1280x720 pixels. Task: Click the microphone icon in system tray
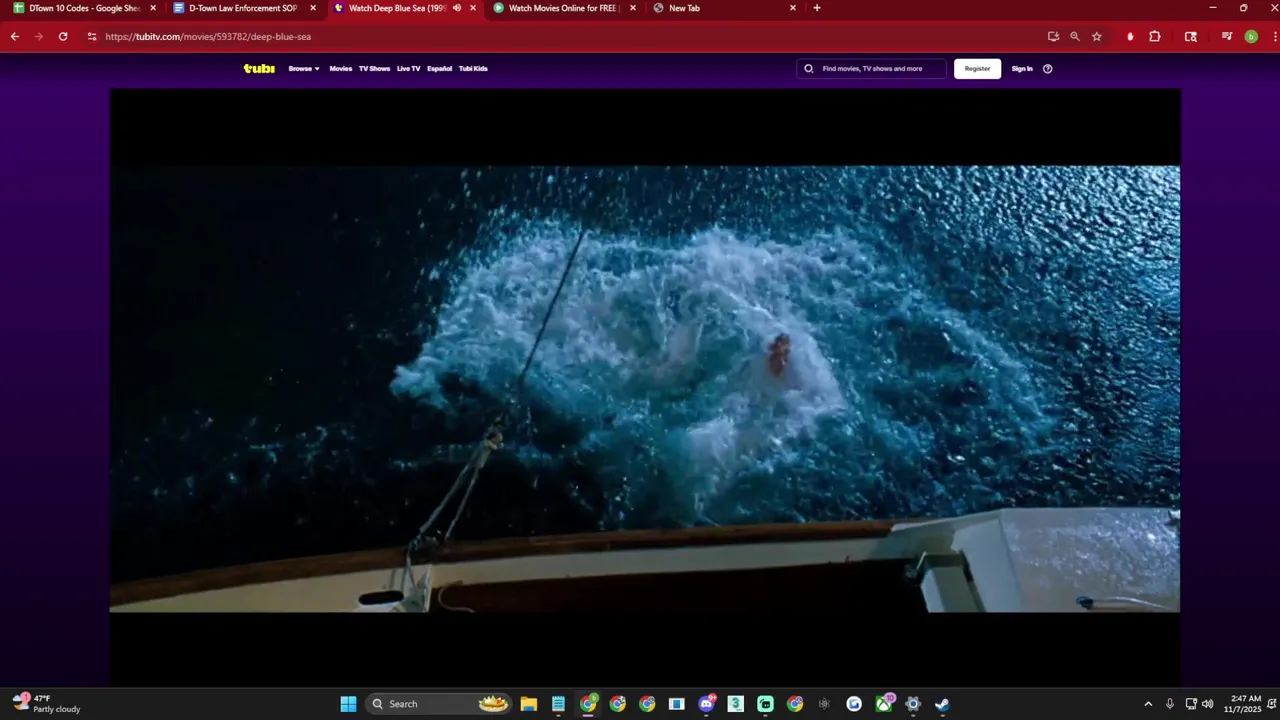(x=1170, y=704)
